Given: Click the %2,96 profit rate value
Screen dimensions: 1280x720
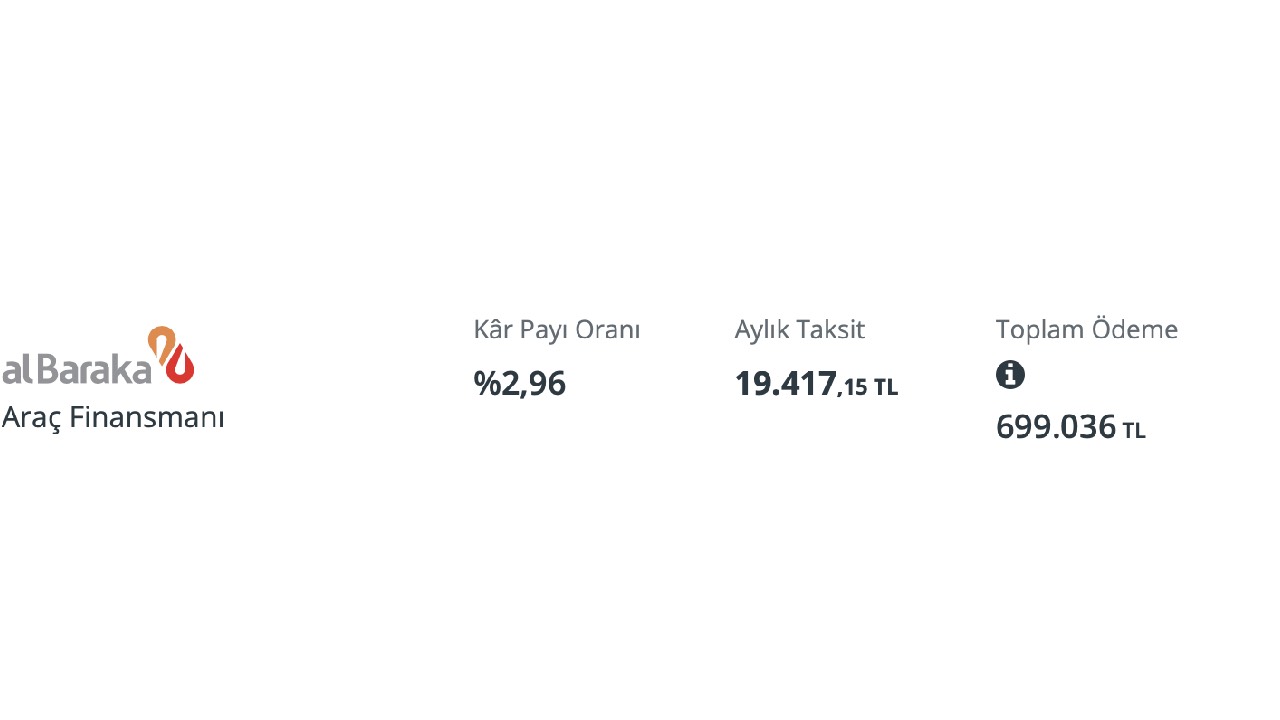Looking at the screenshot, I should 520,383.
